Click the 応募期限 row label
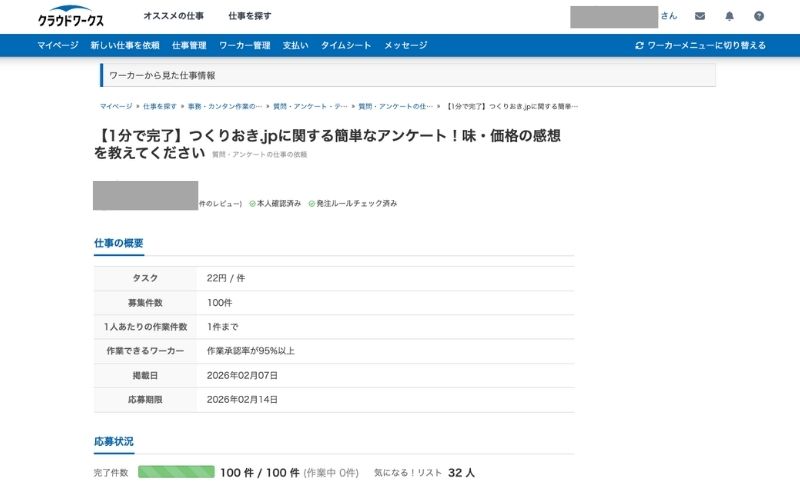The width and height of the screenshot is (800, 495). tap(145, 400)
